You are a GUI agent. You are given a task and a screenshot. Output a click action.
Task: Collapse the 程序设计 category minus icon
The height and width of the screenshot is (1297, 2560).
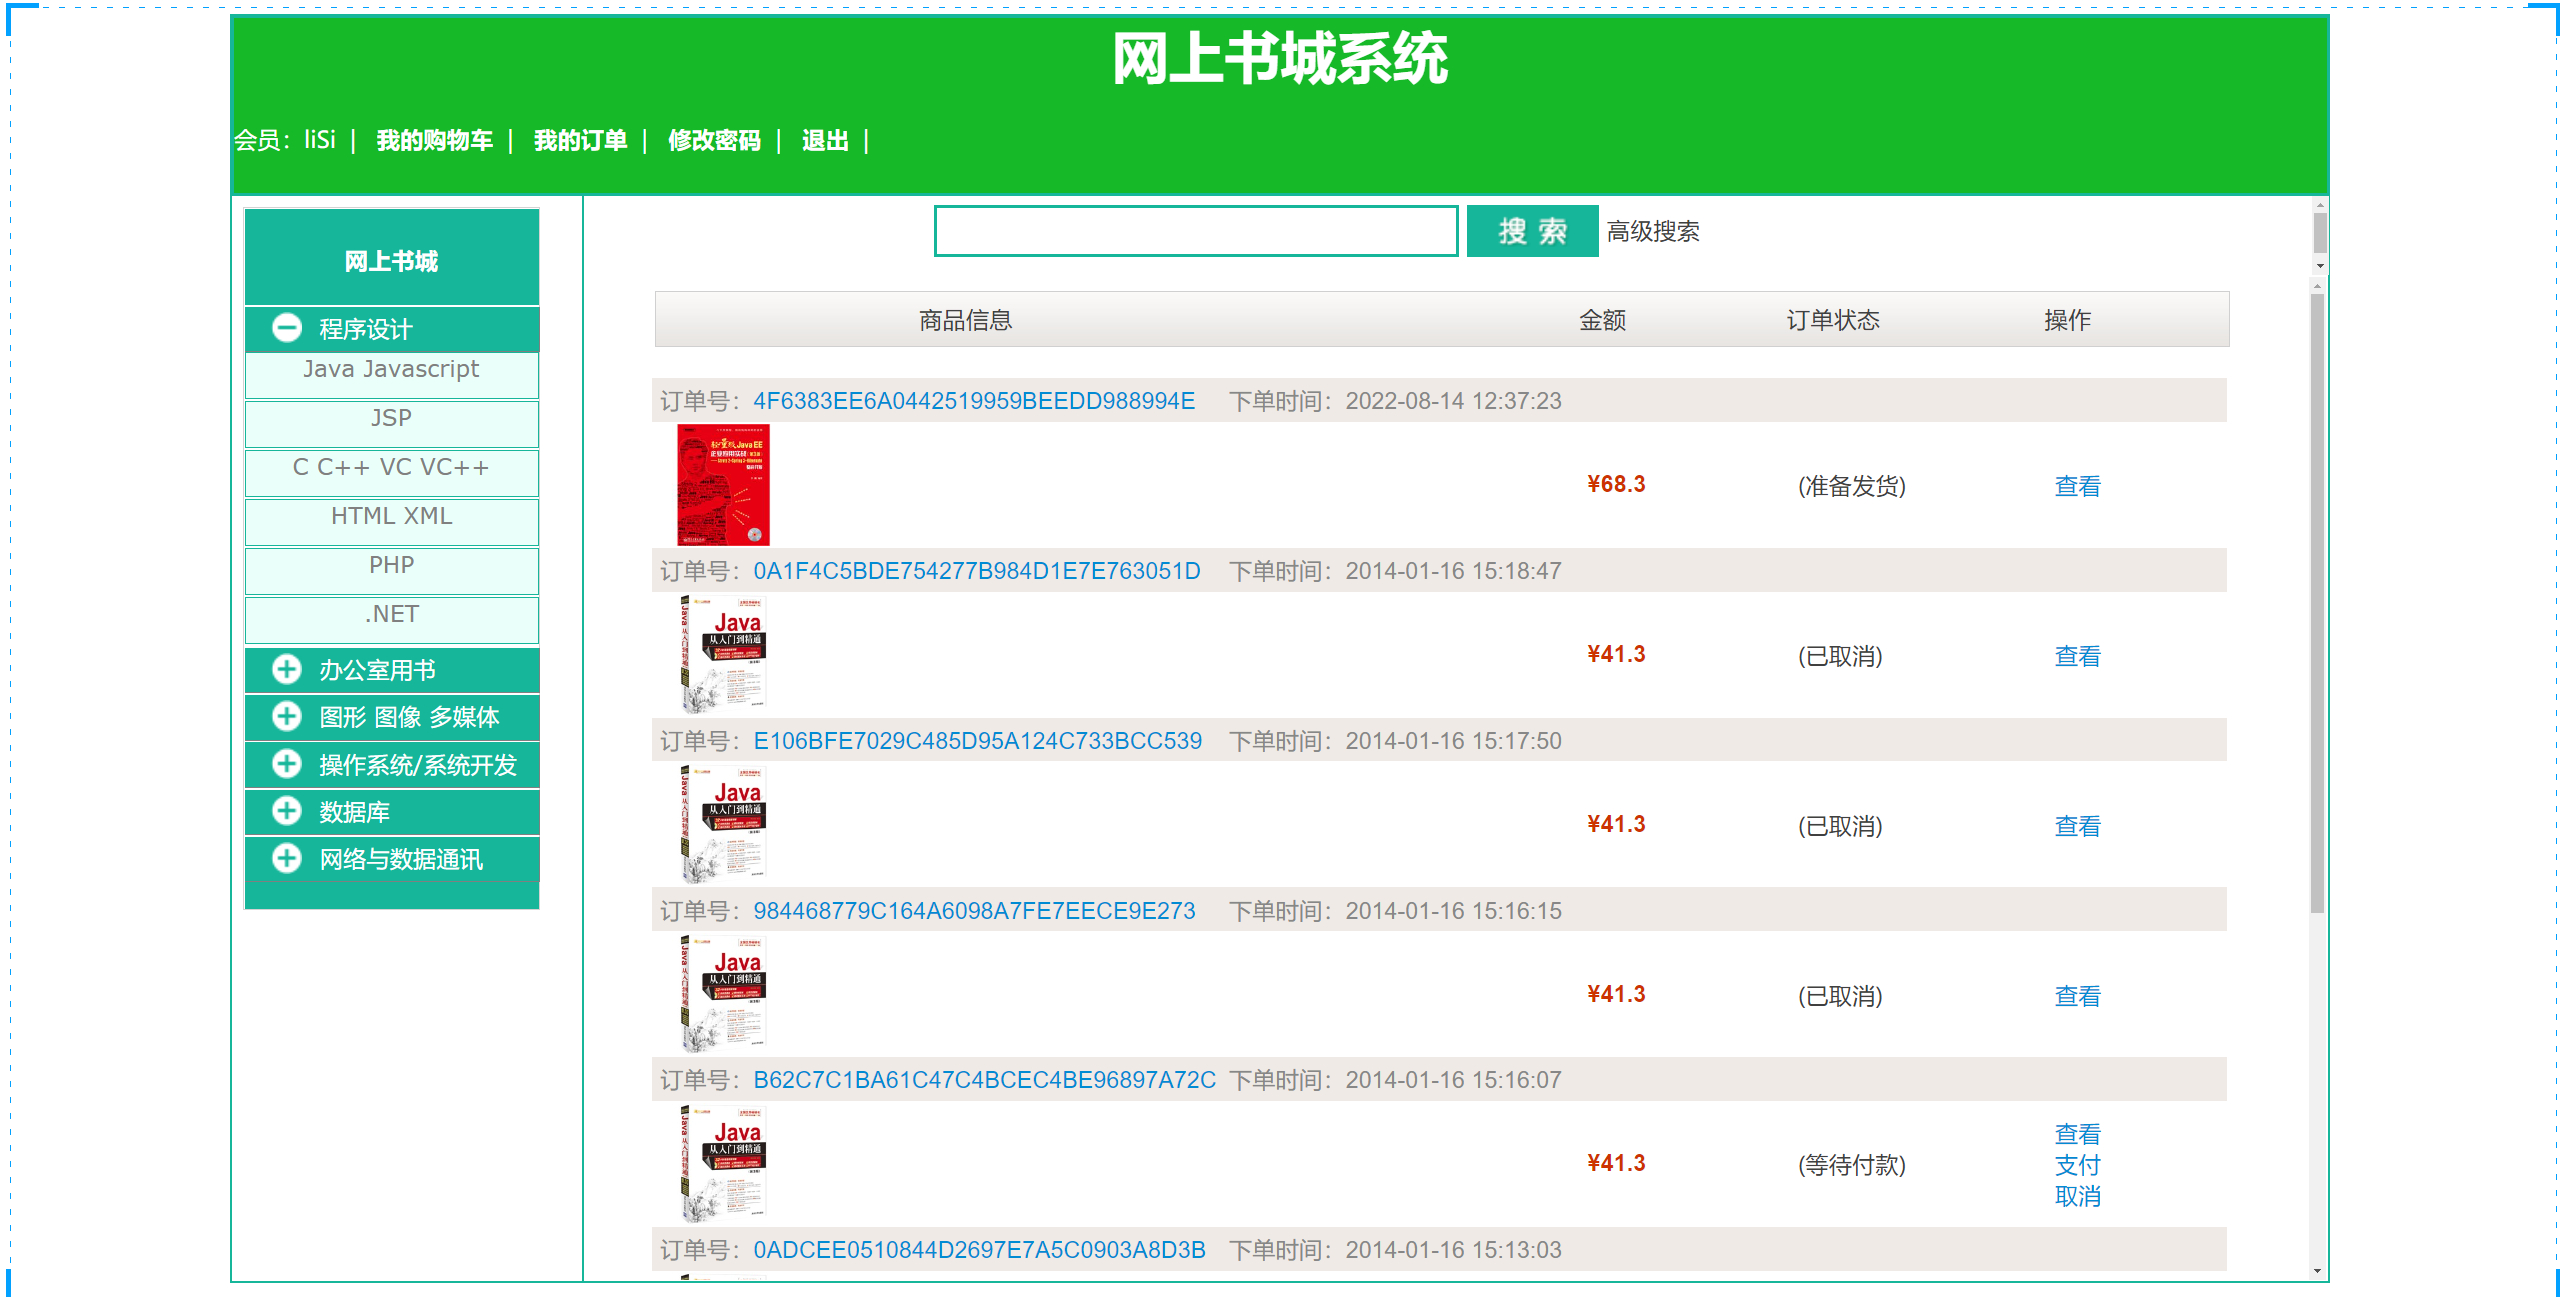[x=287, y=327]
